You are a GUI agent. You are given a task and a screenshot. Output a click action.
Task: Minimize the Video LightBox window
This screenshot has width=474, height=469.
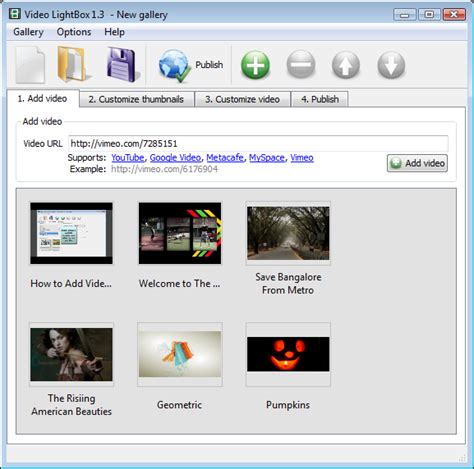click(x=405, y=15)
